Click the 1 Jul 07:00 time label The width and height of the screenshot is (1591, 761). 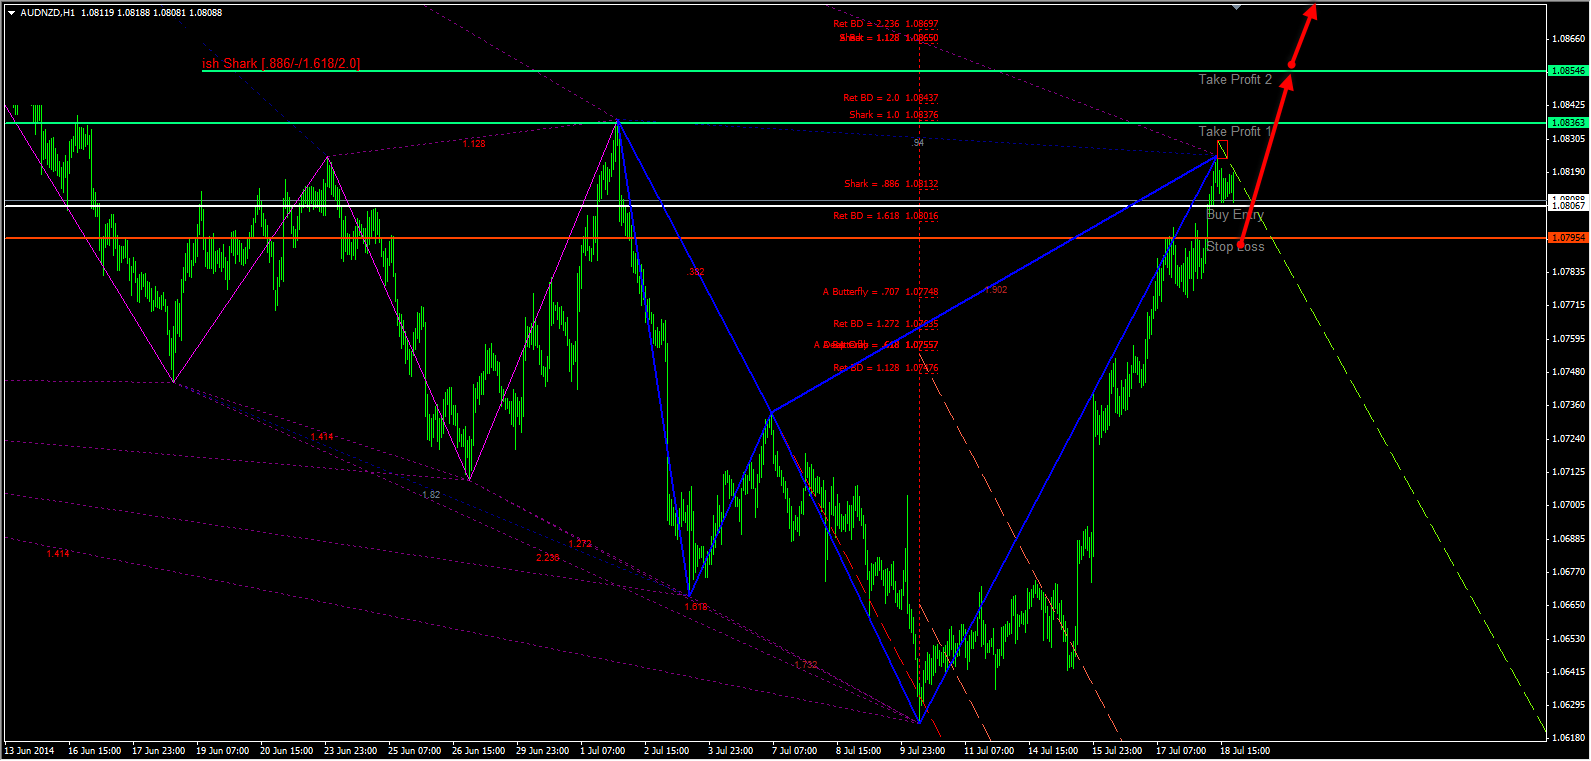pyautogui.click(x=603, y=751)
